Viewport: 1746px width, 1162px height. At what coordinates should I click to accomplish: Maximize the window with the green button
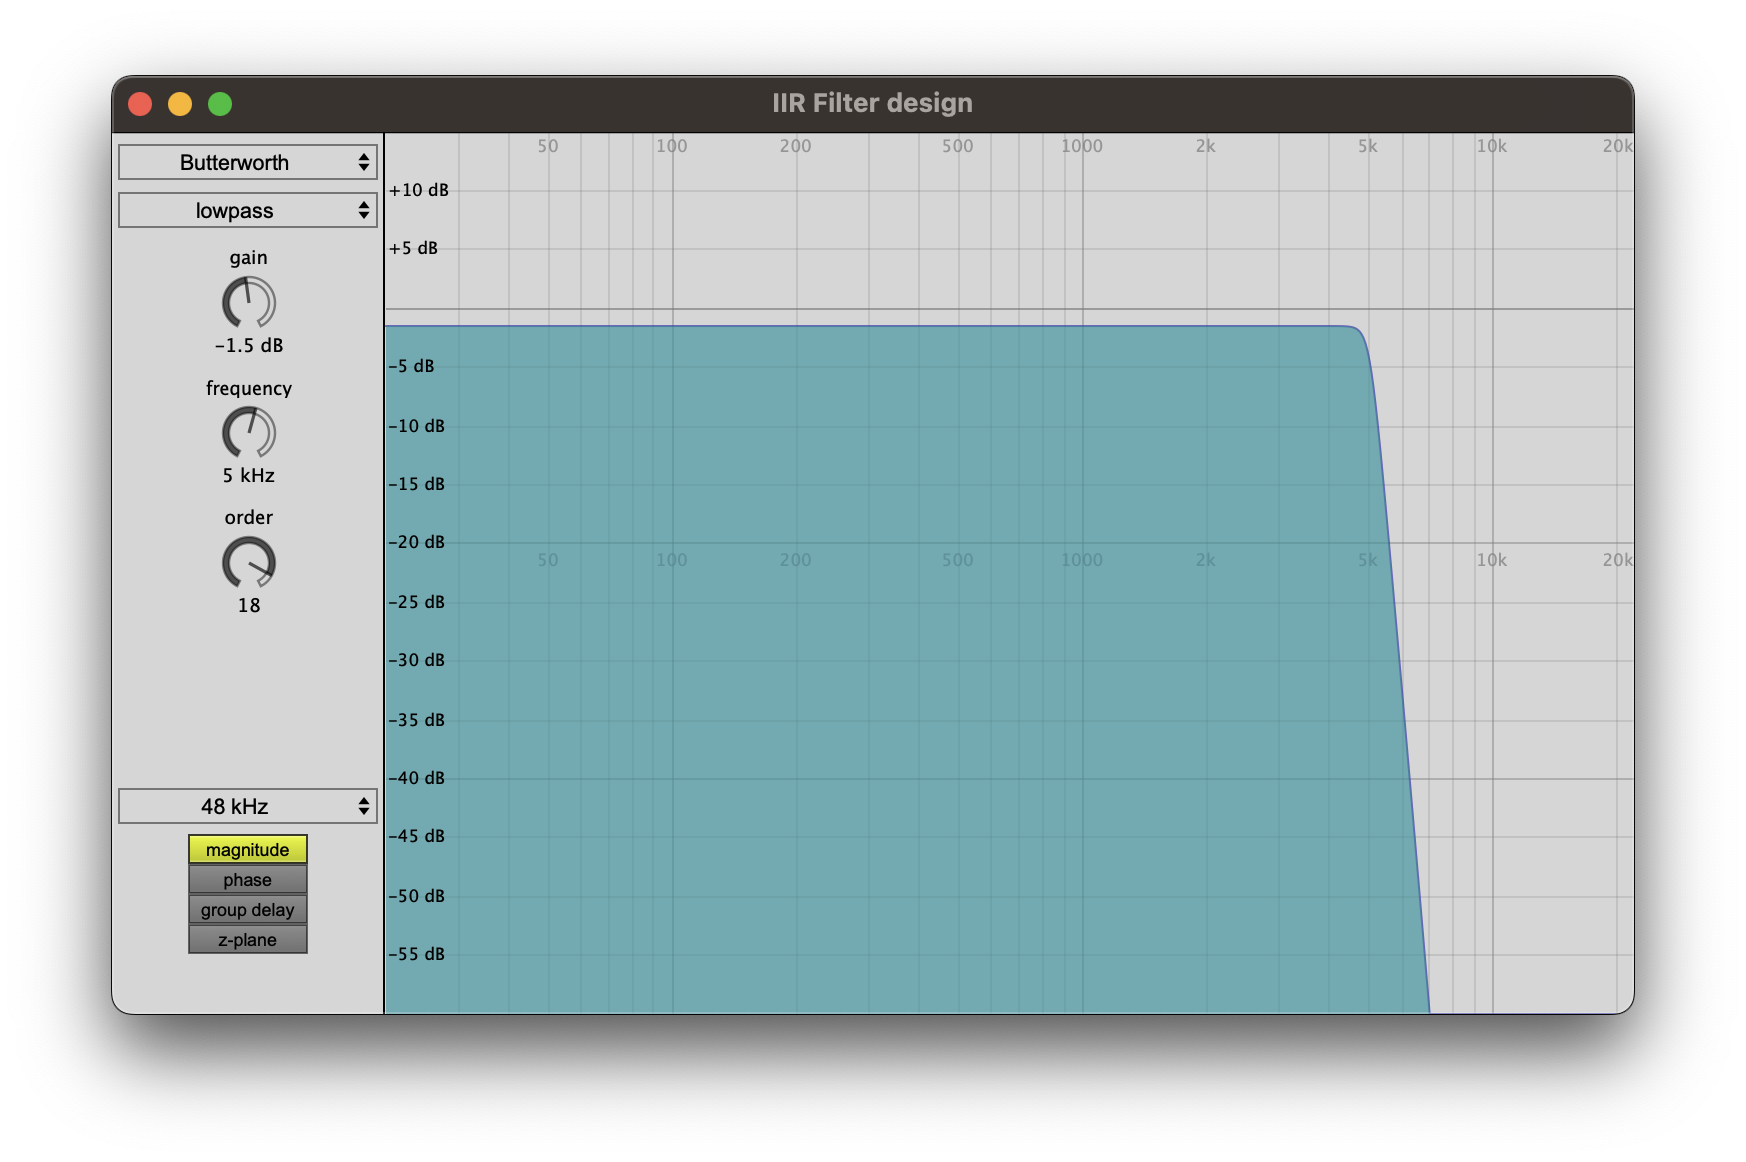(220, 104)
